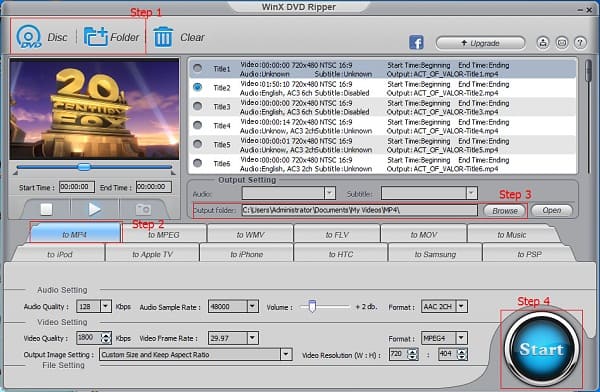Click the Volume slider handle
This screenshot has height=392, width=600.
(x=312, y=306)
